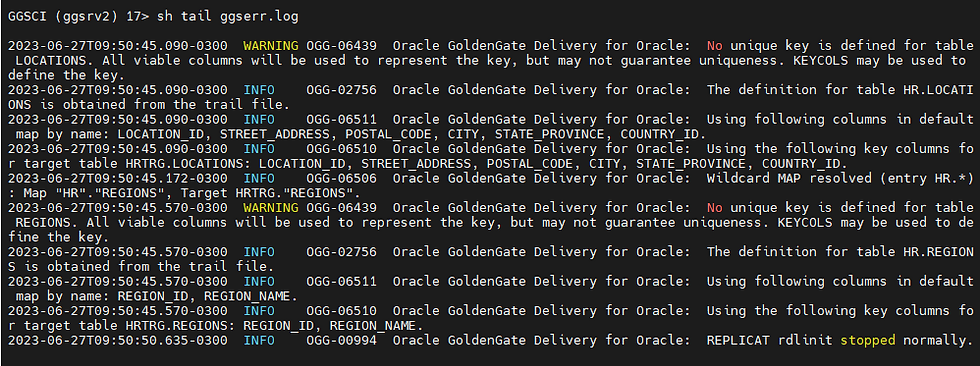Click 'REGION_ID, REGION_NAME.' in default map line
Image resolution: width=980 pixels, height=366 pixels.
(208, 296)
